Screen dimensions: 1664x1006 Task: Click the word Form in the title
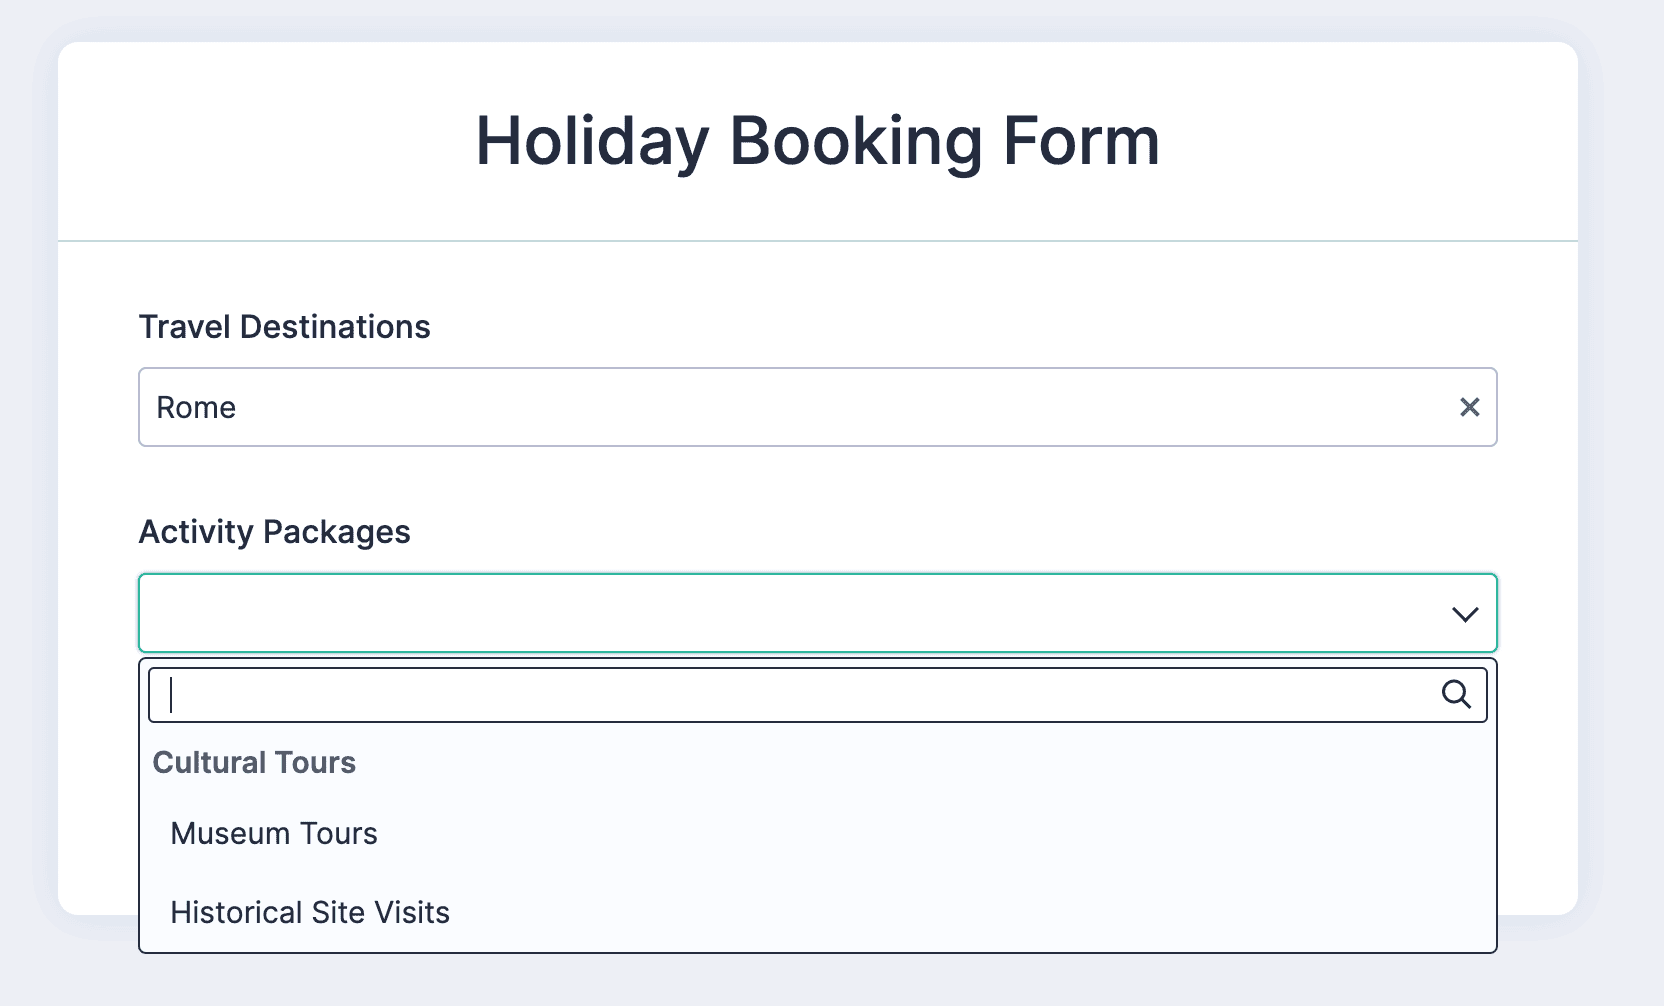[x=1081, y=141]
